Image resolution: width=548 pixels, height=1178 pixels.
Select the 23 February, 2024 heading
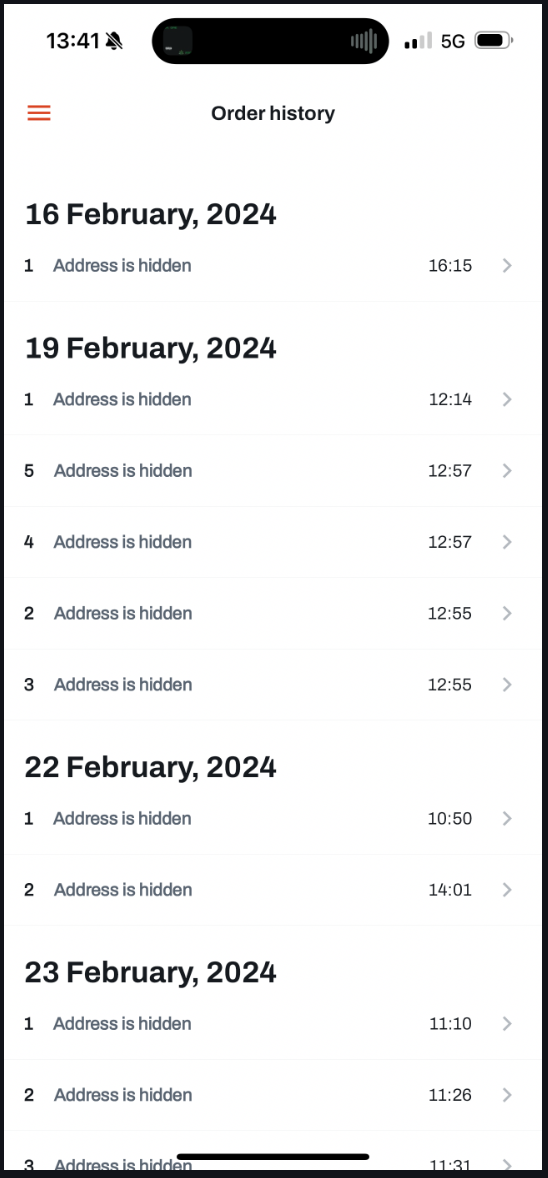150,972
